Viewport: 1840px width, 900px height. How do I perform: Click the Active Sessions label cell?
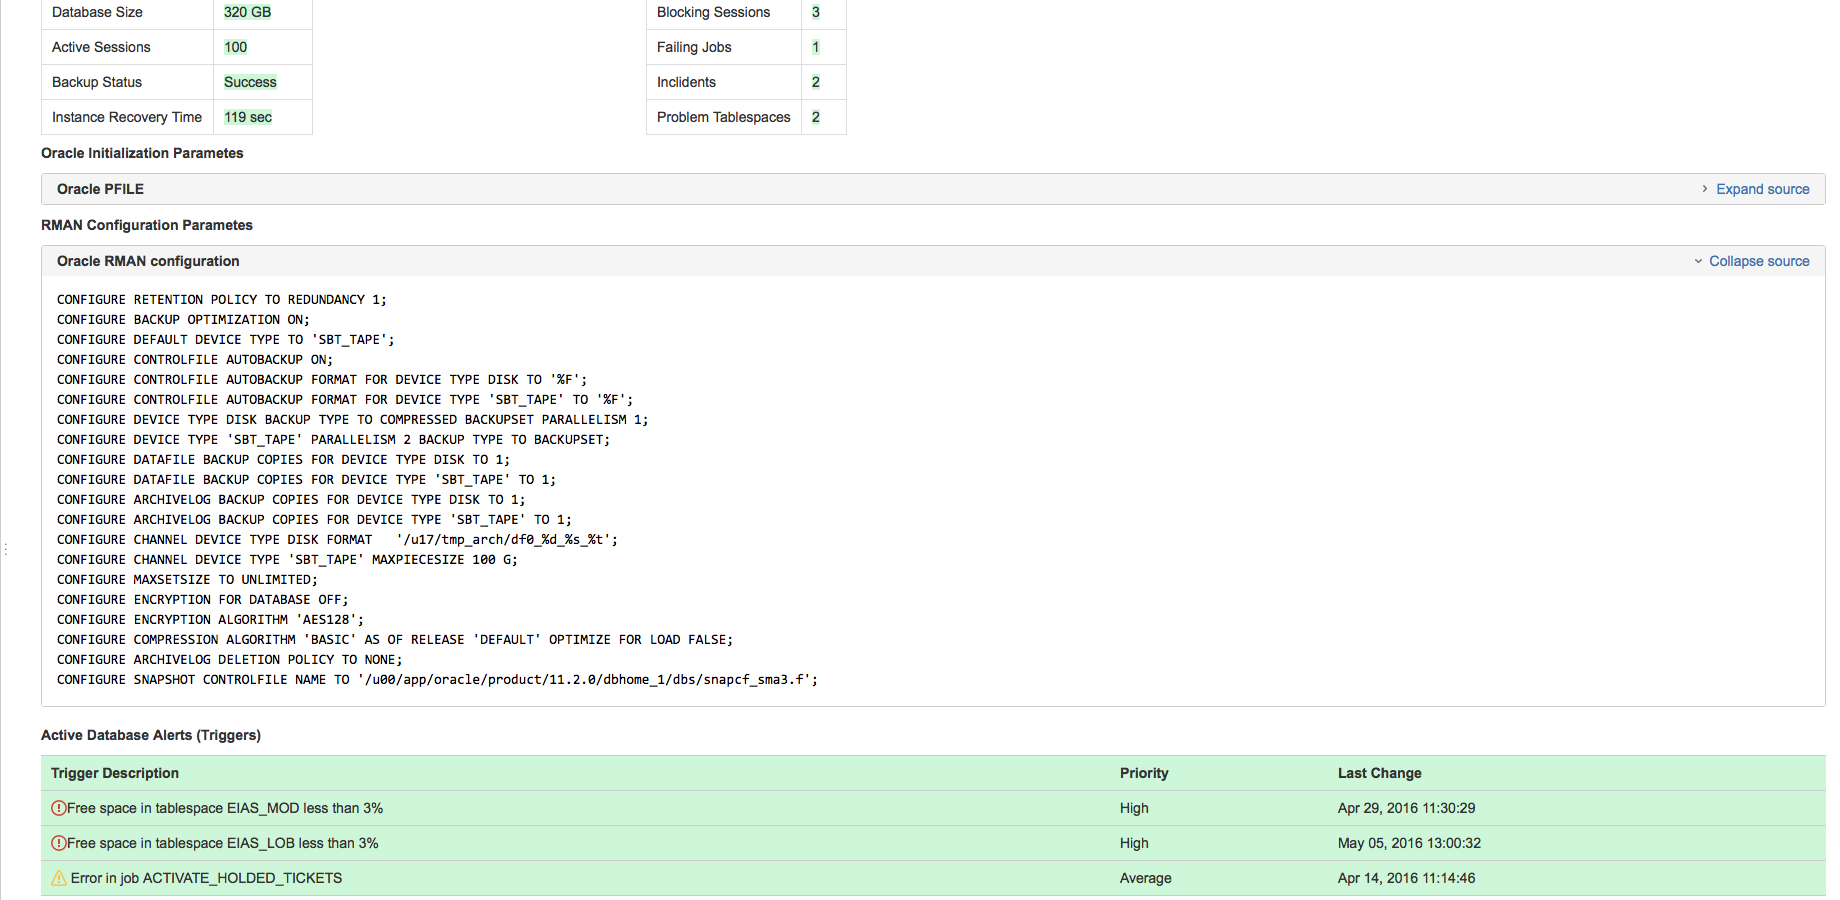pos(127,47)
